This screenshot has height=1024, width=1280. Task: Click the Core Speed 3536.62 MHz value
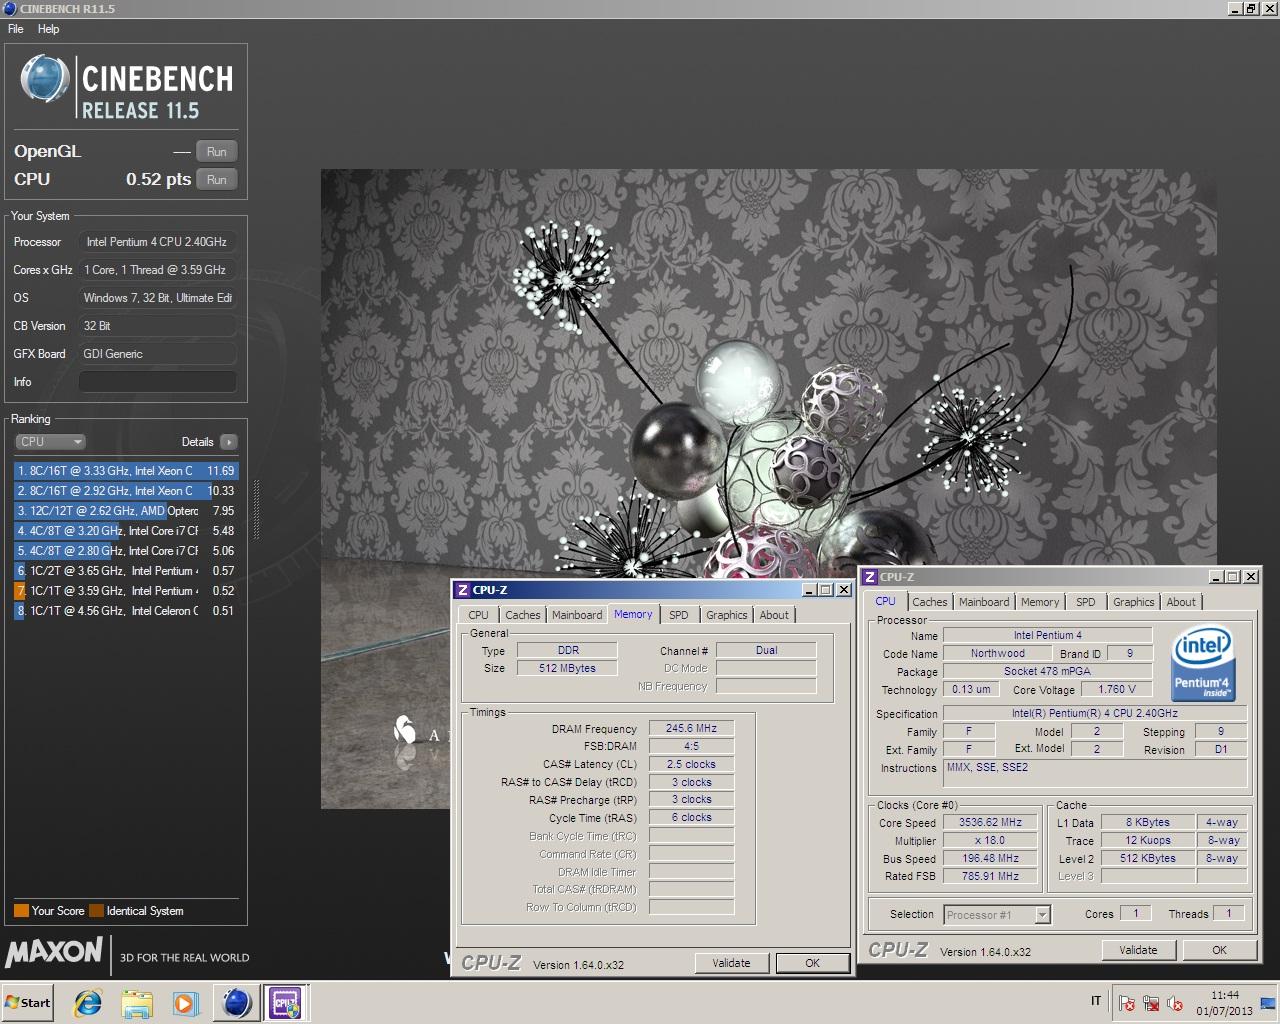tap(990, 822)
